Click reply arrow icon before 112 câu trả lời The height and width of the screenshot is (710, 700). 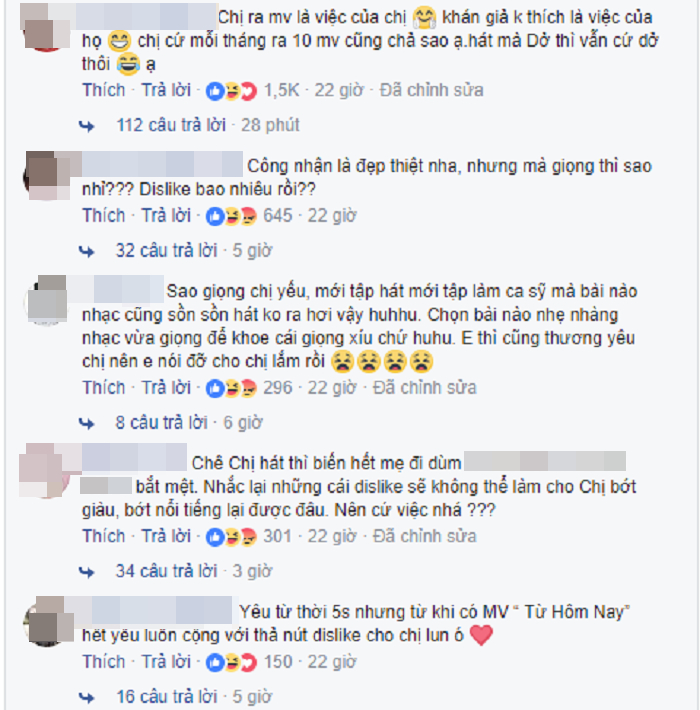click(86, 126)
